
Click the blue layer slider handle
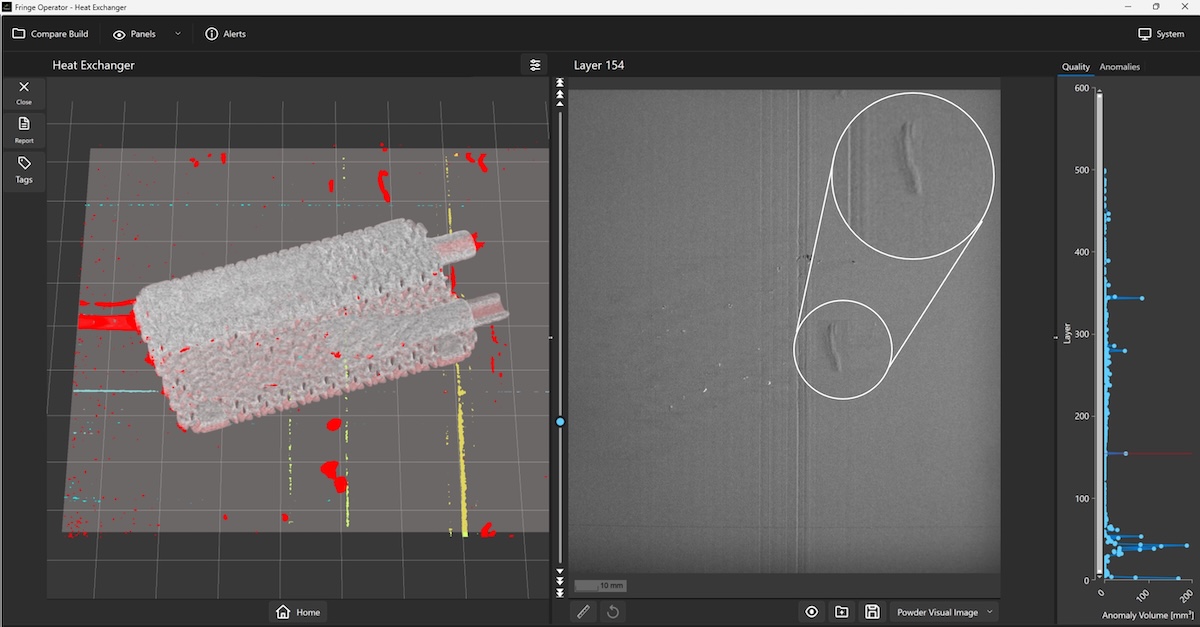tap(560, 422)
